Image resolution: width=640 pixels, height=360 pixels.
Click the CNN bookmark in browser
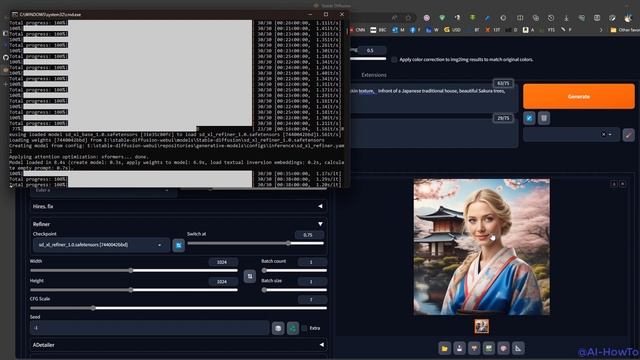(357, 30)
